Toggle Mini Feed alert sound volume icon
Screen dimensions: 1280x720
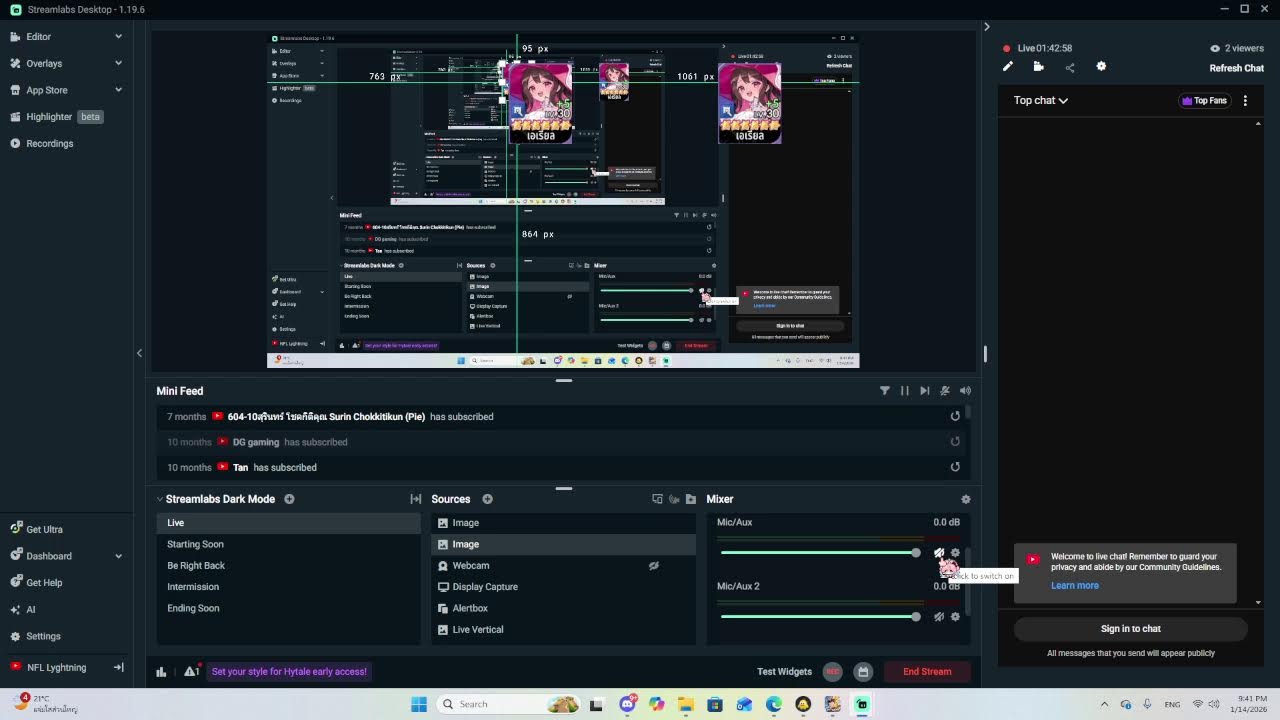pyautogui.click(x=965, y=391)
